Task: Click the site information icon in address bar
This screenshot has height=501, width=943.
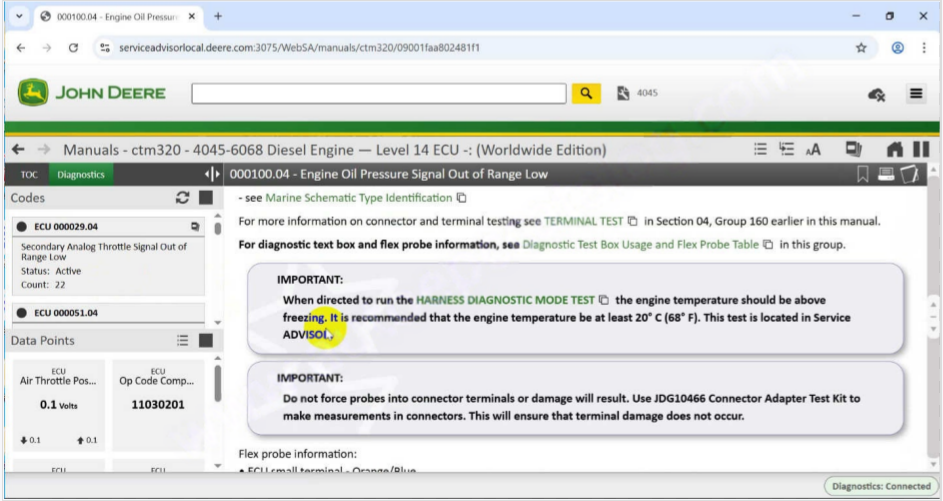Action: 105,48
